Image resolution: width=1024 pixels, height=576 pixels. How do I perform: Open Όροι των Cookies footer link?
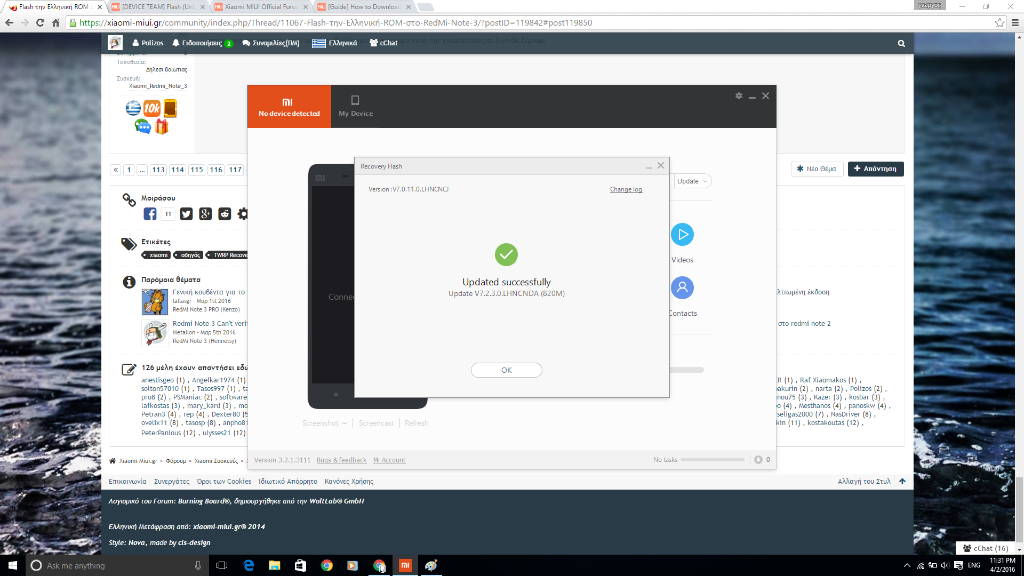point(224,481)
